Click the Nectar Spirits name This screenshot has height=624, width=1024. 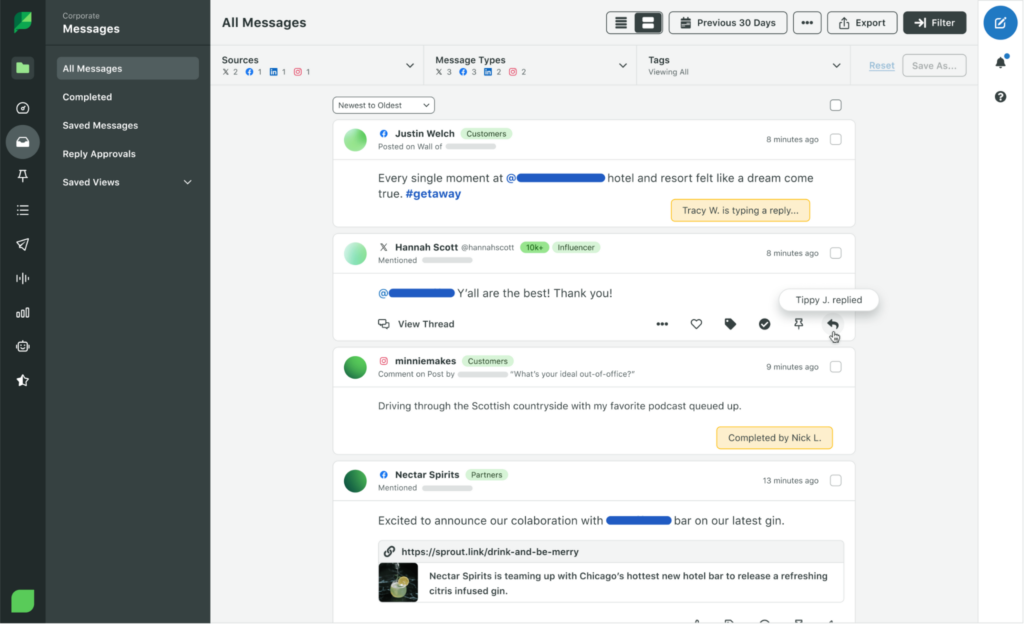pos(427,475)
